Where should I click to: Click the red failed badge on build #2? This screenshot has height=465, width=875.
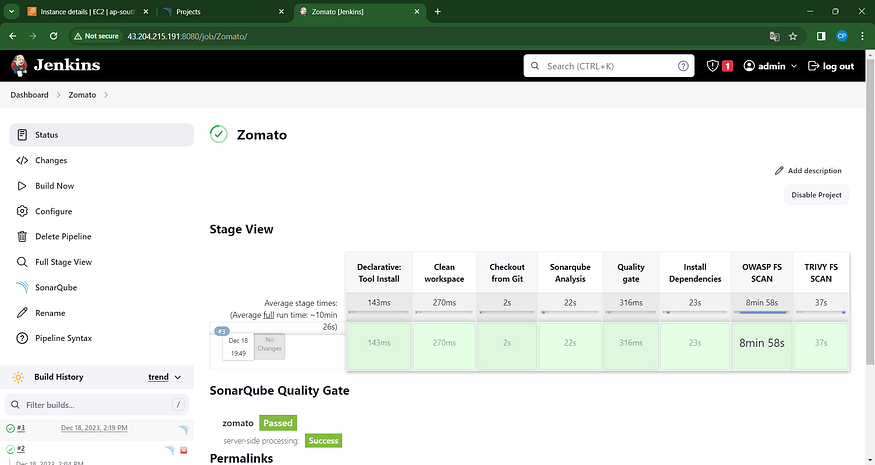click(x=184, y=450)
